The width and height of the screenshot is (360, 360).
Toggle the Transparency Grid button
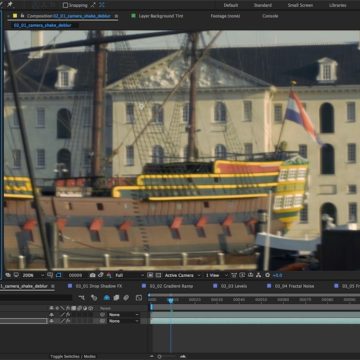pyautogui.click(x=158, y=275)
